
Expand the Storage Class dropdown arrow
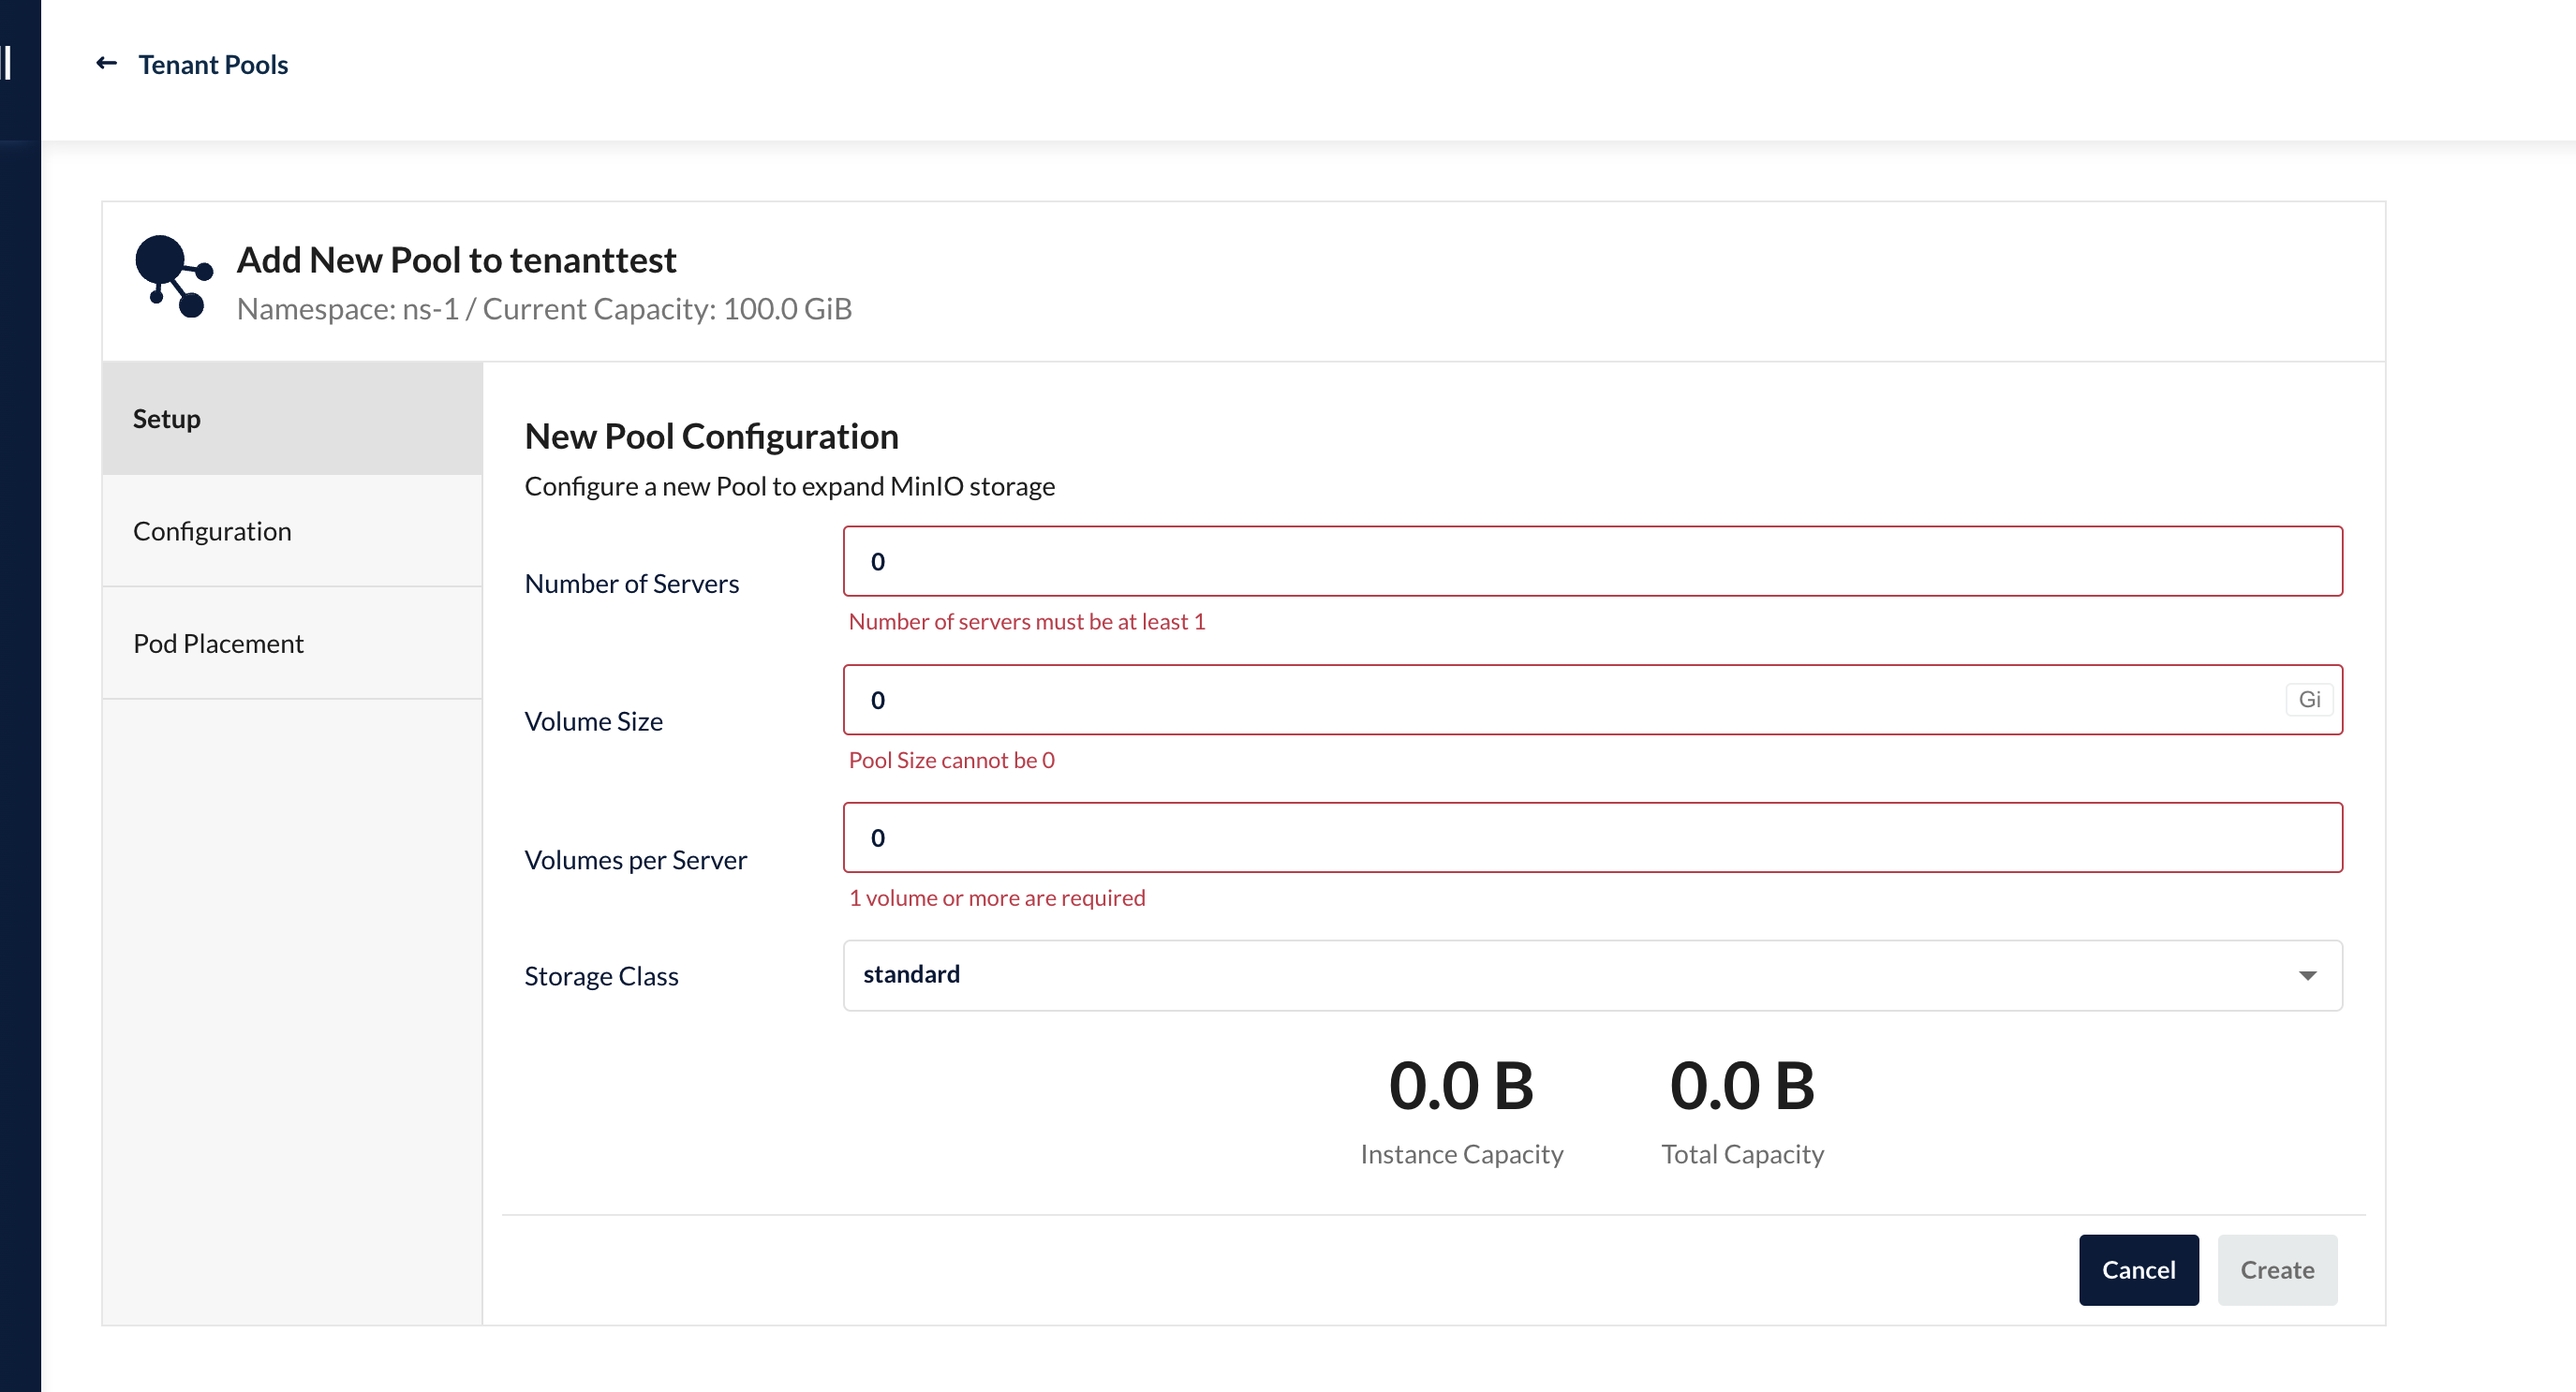tap(2307, 975)
